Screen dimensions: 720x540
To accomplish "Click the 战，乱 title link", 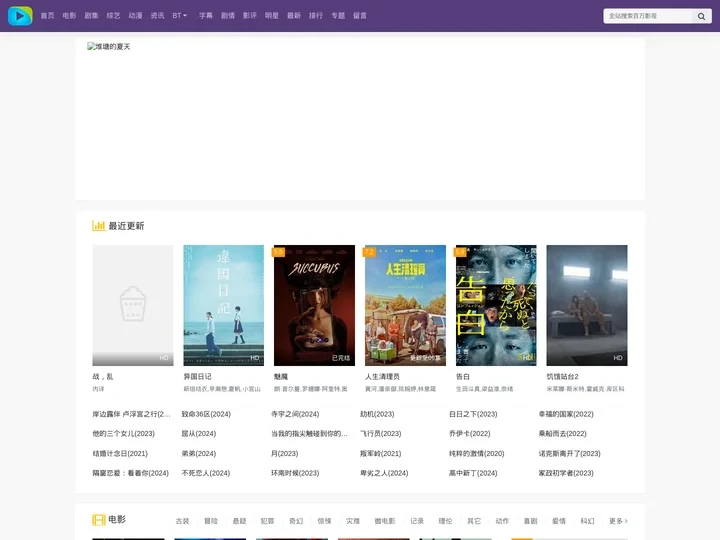I will pos(103,377).
